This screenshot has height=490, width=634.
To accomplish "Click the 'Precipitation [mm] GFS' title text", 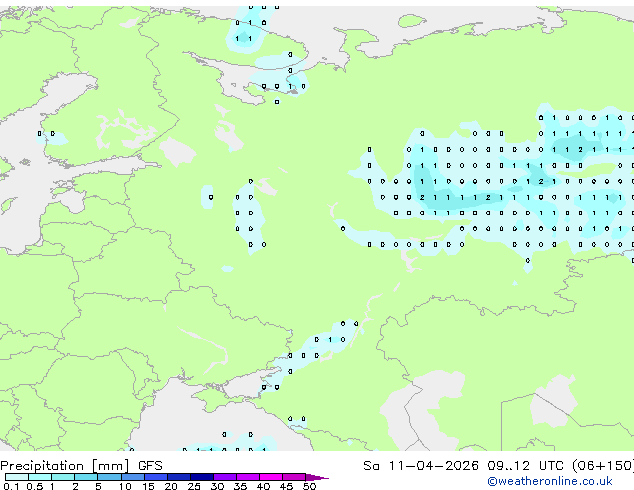I will pyautogui.click(x=81, y=466).
